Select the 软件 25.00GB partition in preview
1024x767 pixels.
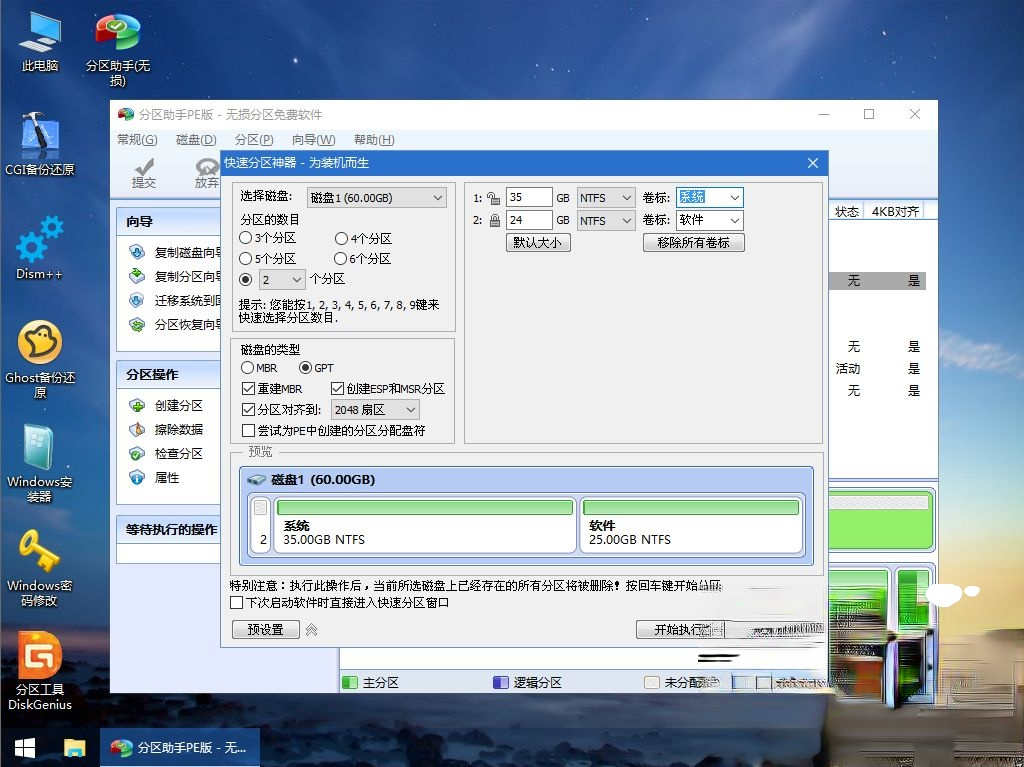pyautogui.click(x=691, y=525)
